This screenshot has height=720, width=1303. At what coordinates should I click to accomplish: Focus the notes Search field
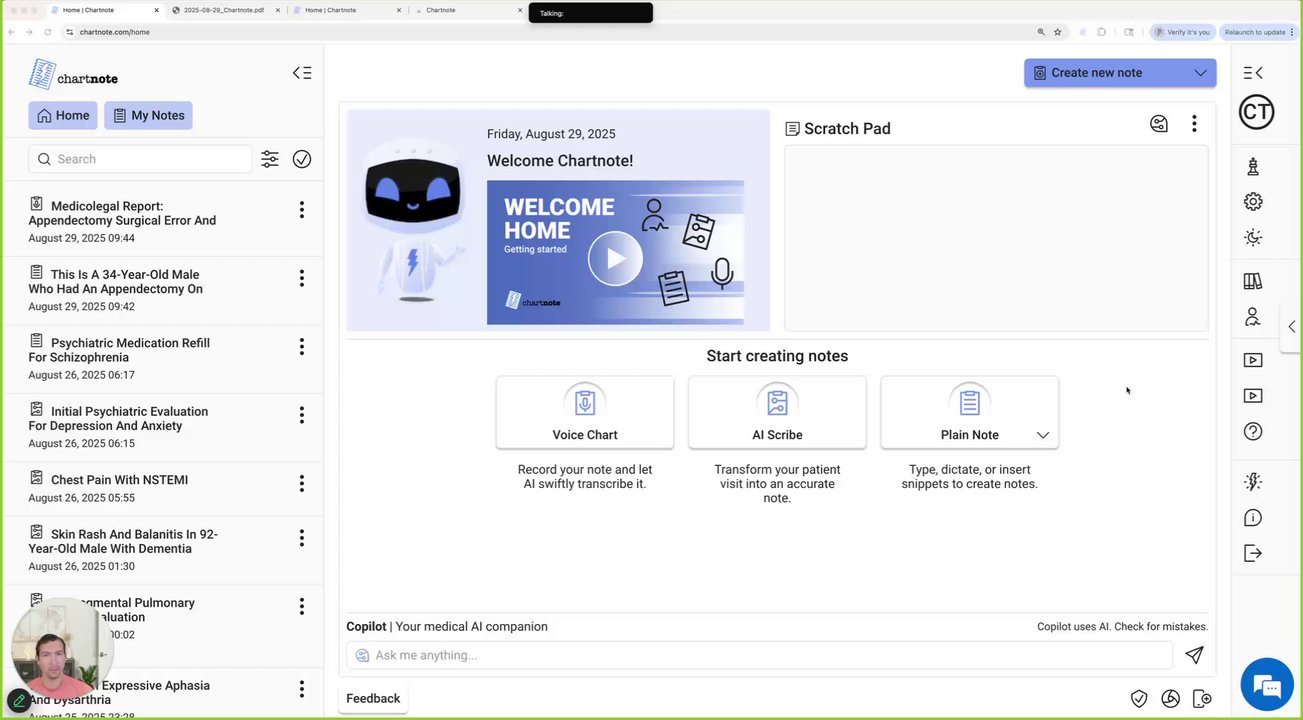click(x=140, y=159)
